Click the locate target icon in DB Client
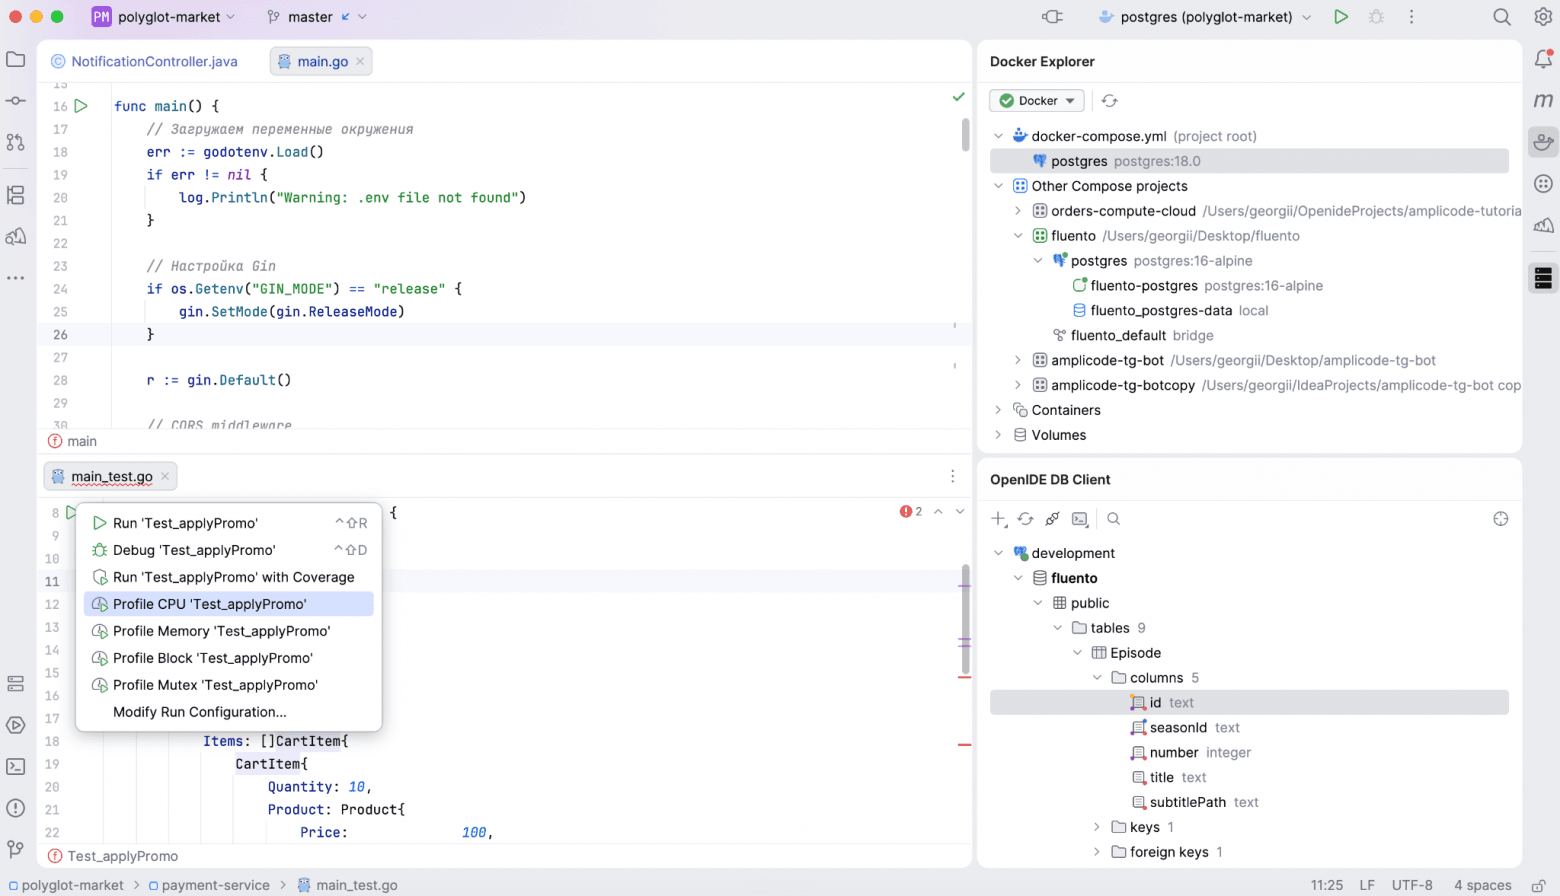 pos(1500,519)
